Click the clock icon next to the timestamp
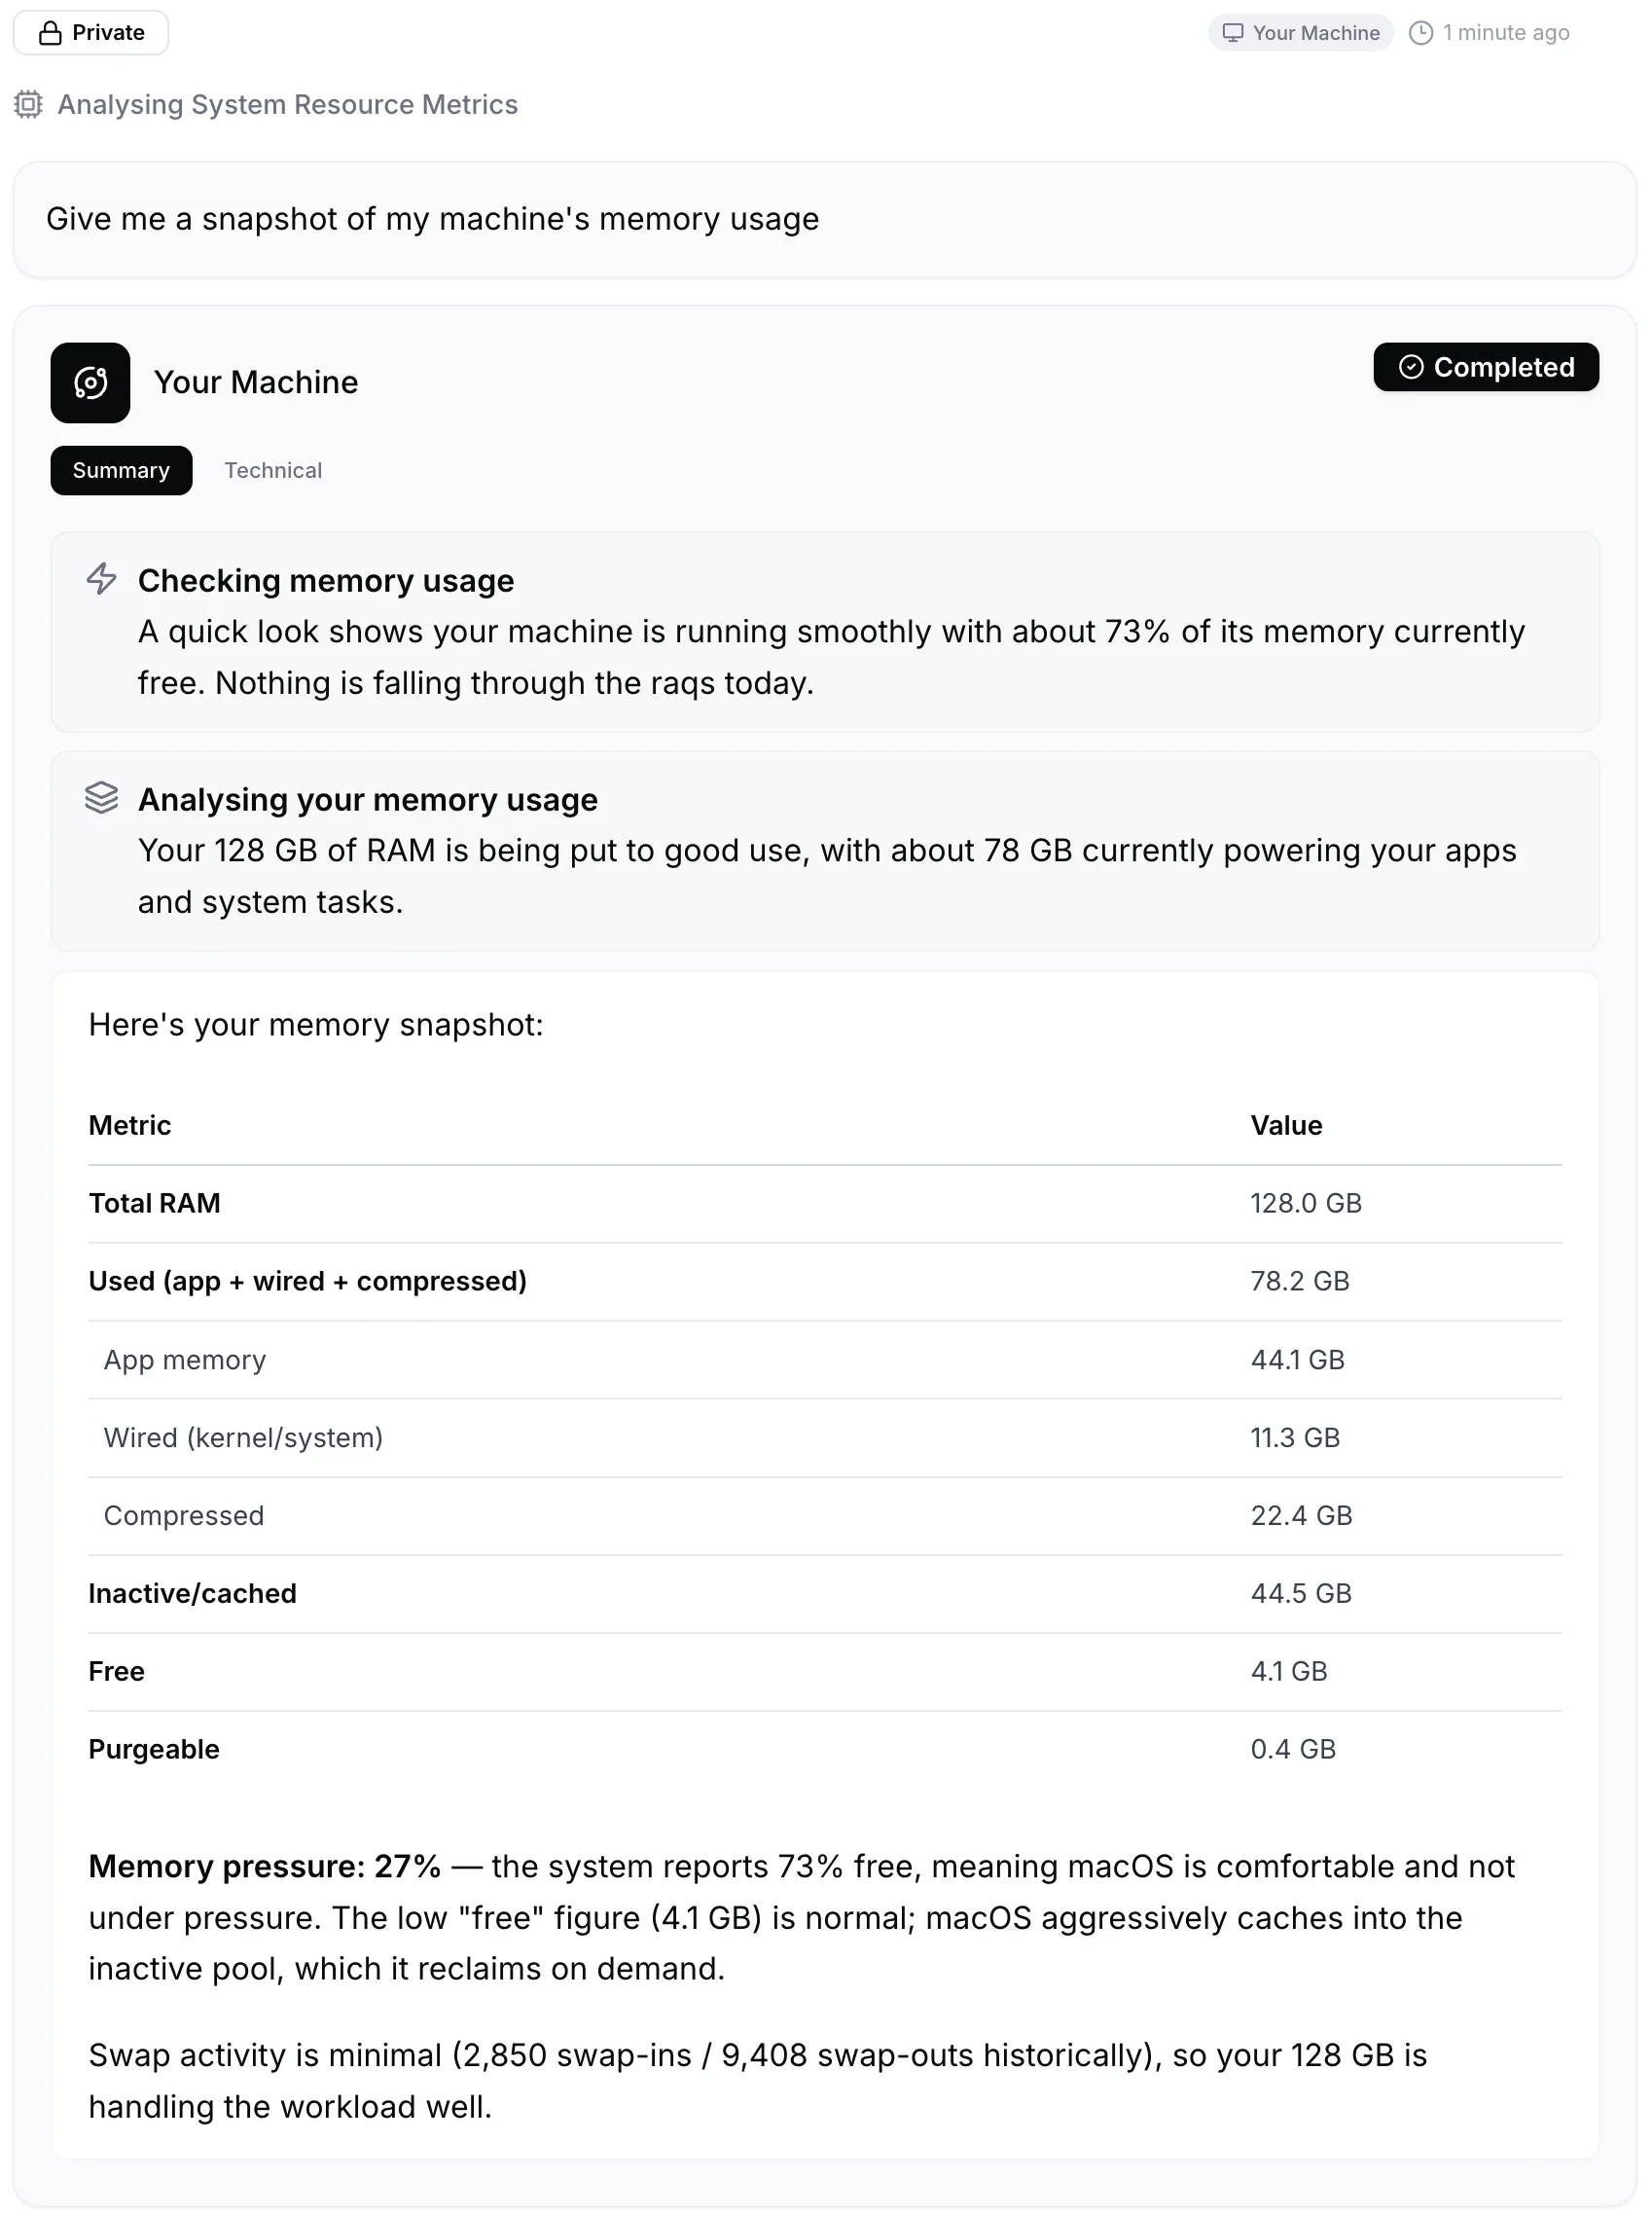 coord(1420,32)
